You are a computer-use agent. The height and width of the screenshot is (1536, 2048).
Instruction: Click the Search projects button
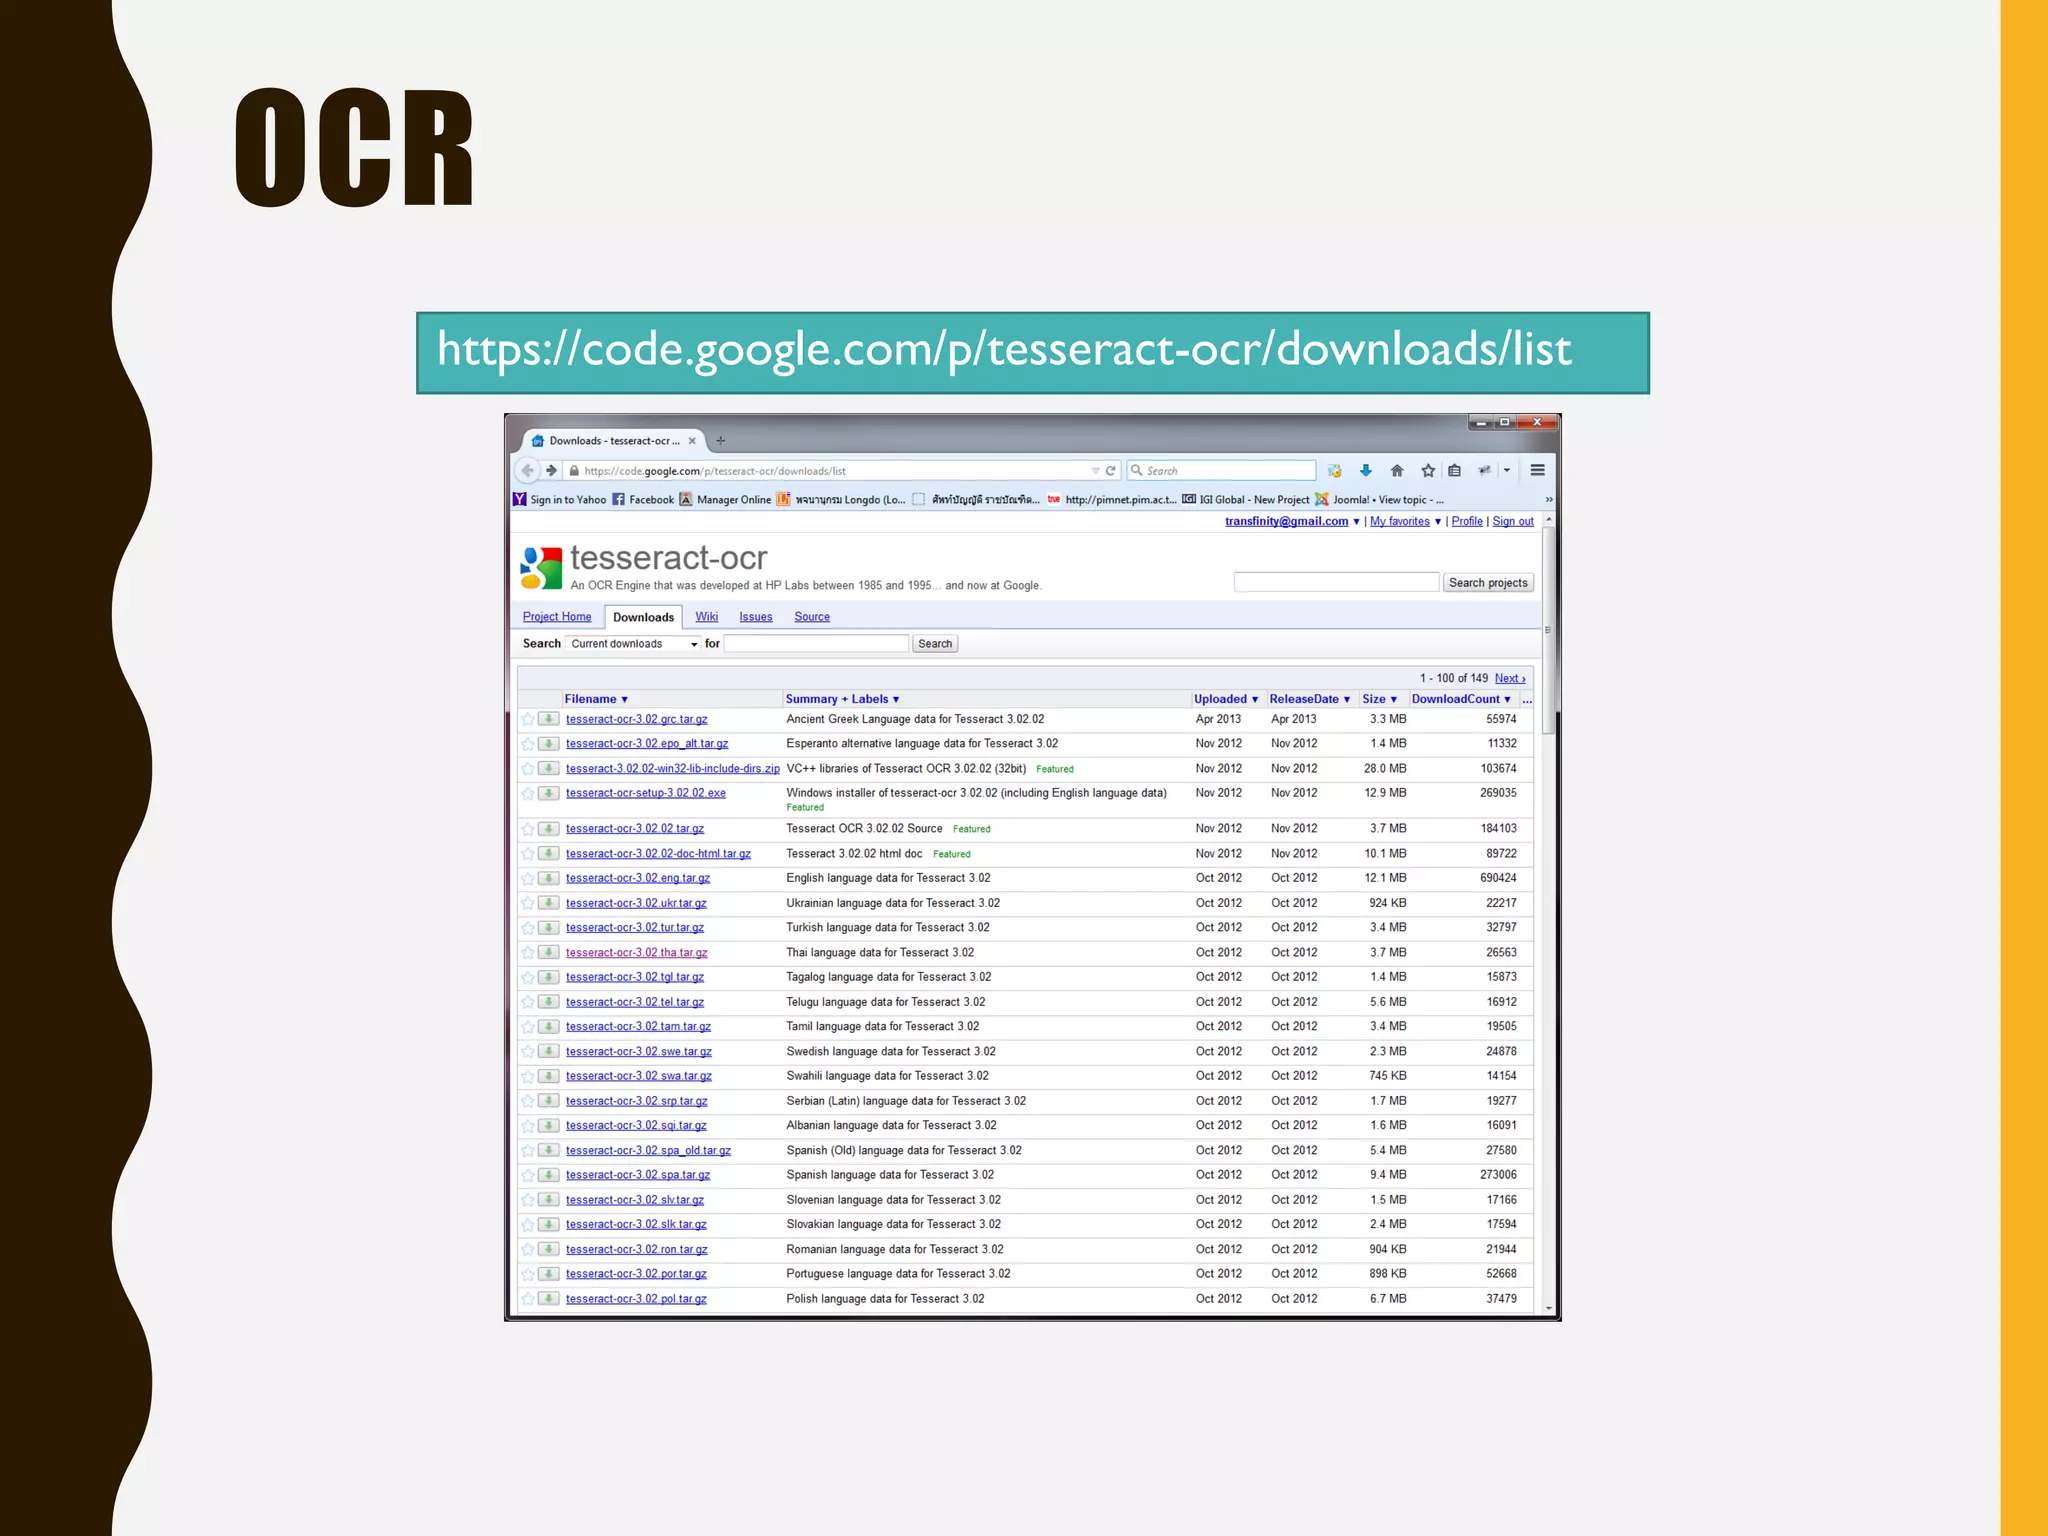tap(1488, 583)
